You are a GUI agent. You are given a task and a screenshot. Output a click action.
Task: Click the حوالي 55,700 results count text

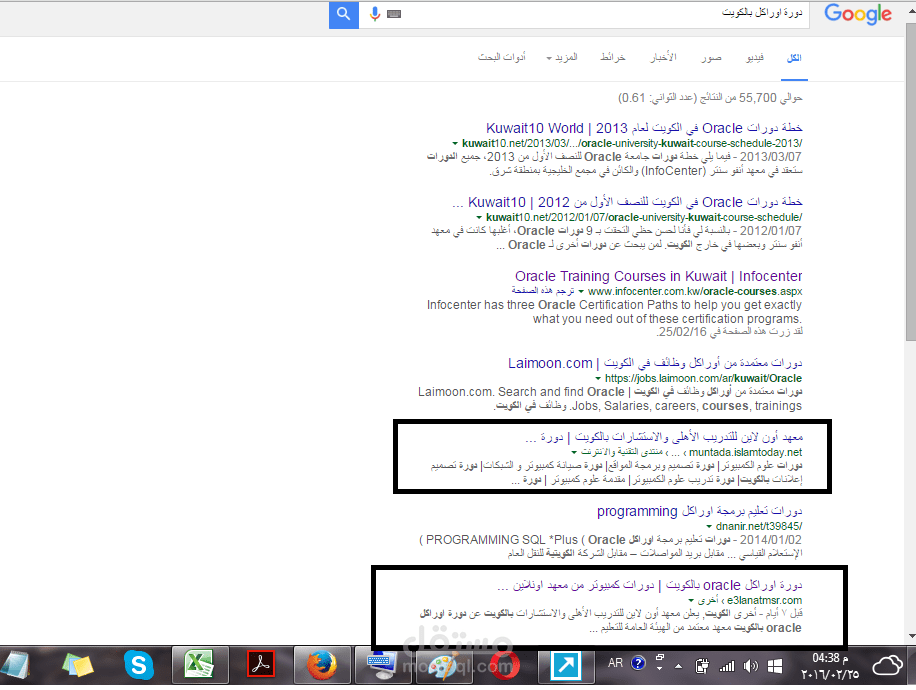(710, 98)
